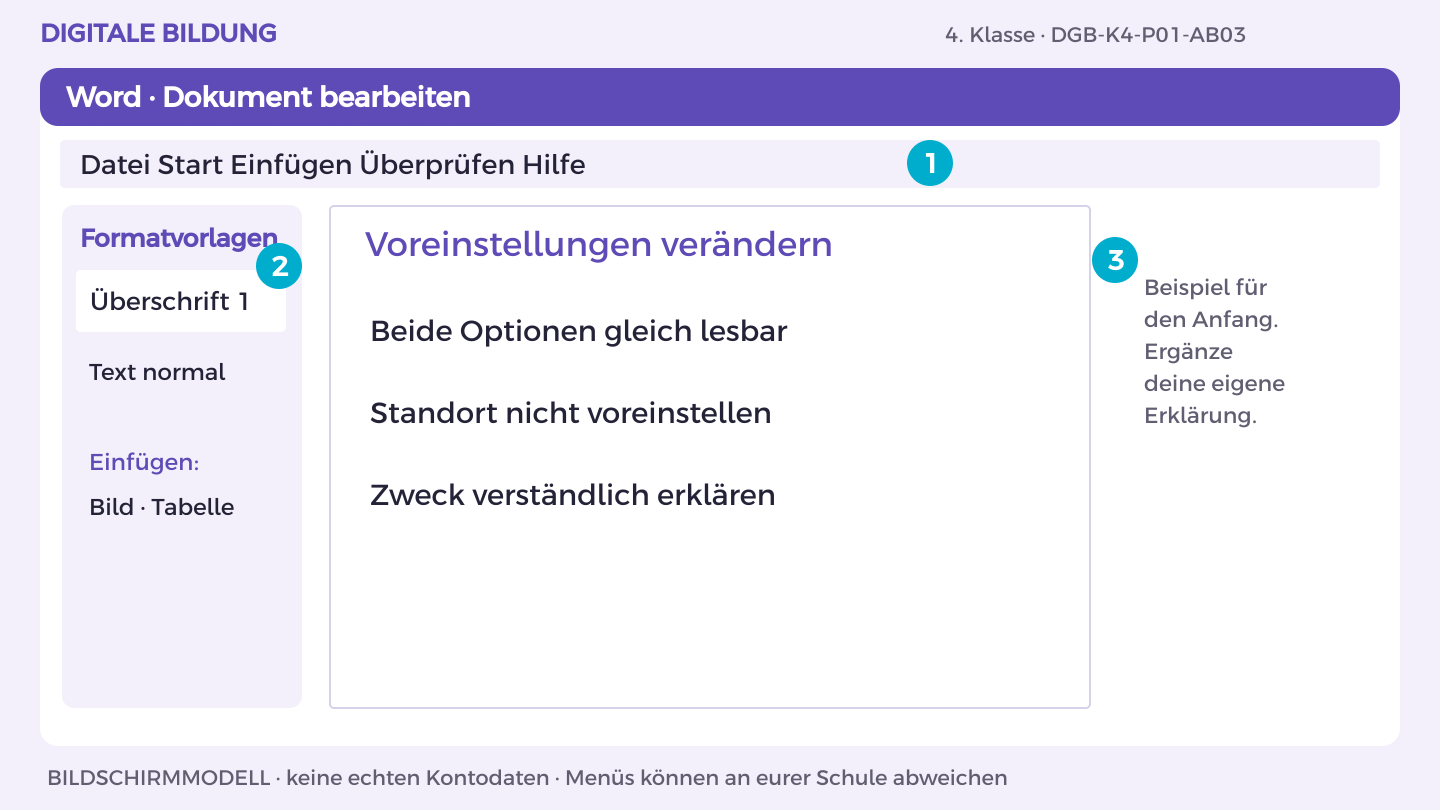Select the Formatvorlagen panel heading
The height and width of the screenshot is (810, 1440).
179,238
